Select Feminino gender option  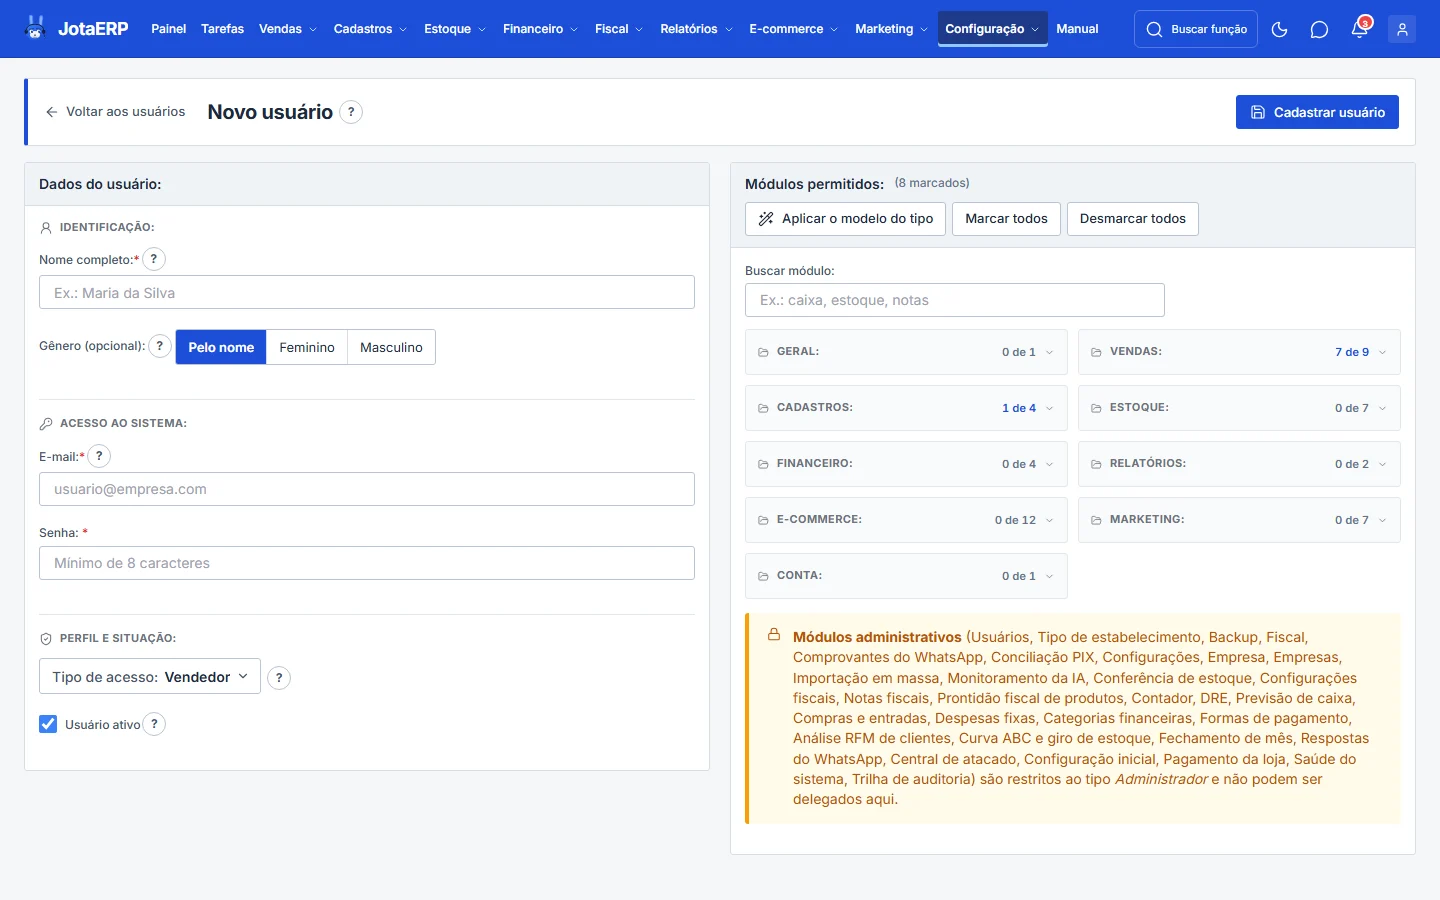click(x=307, y=347)
